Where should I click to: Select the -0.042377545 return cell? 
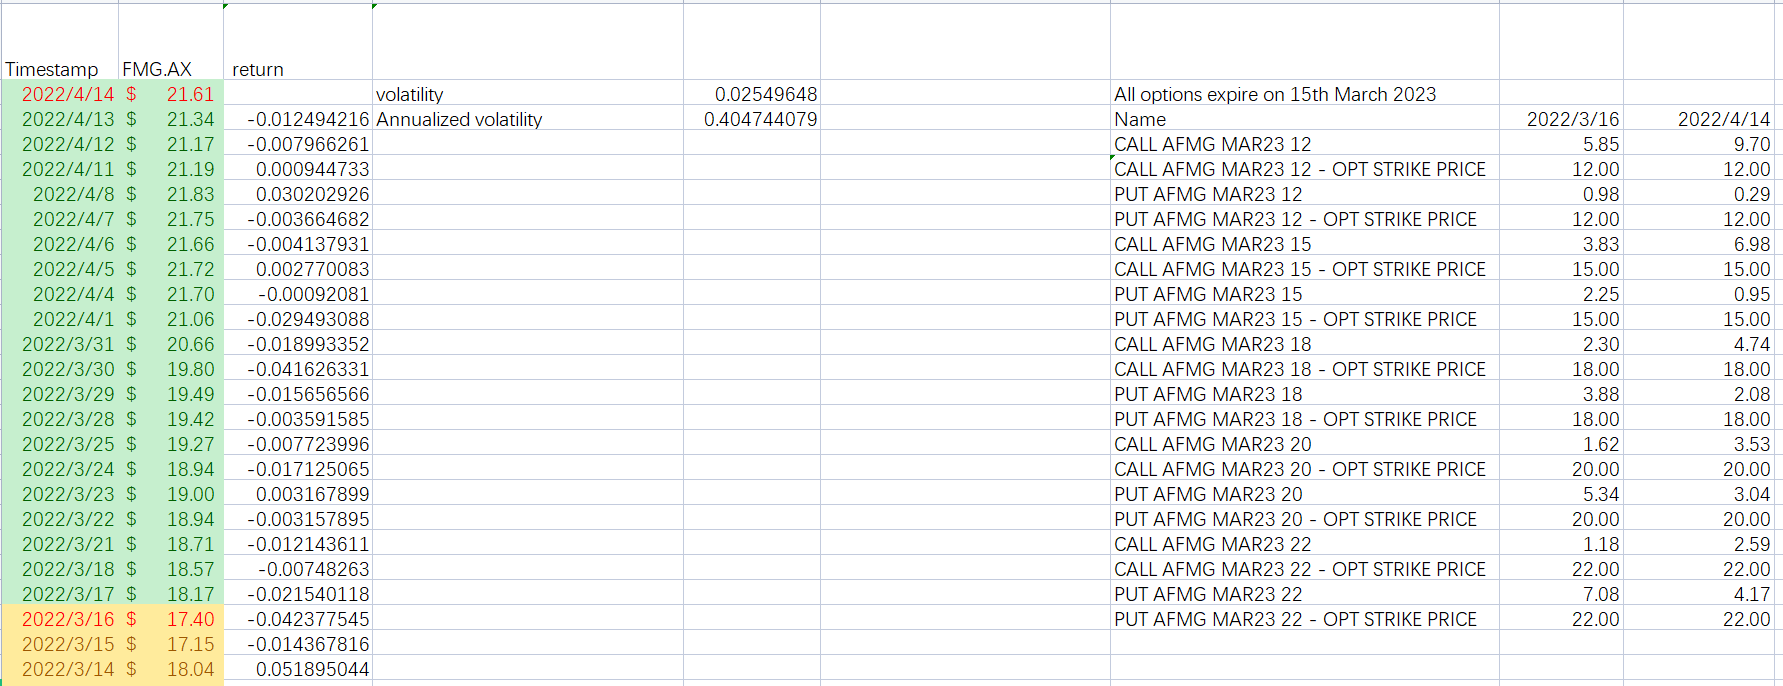[298, 619]
